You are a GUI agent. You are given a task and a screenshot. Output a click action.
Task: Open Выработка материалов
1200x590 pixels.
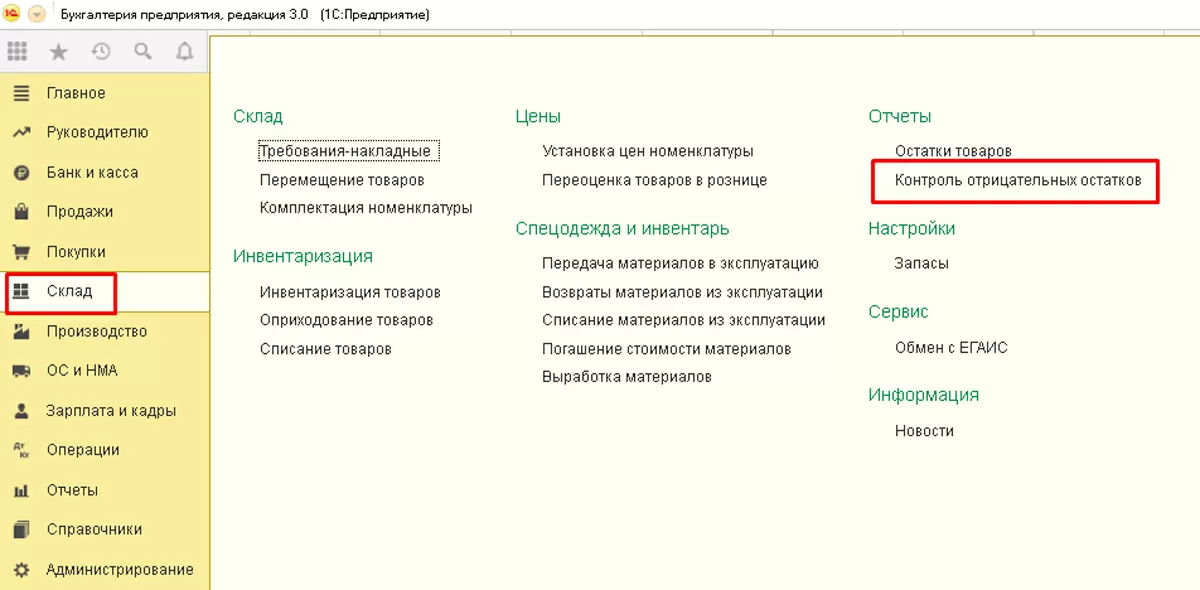(627, 377)
